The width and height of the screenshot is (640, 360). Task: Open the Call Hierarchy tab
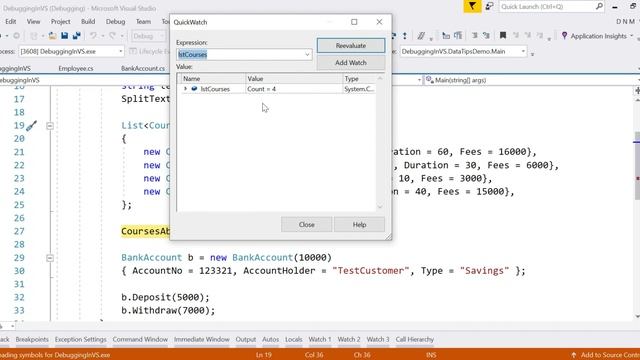point(415,339)
